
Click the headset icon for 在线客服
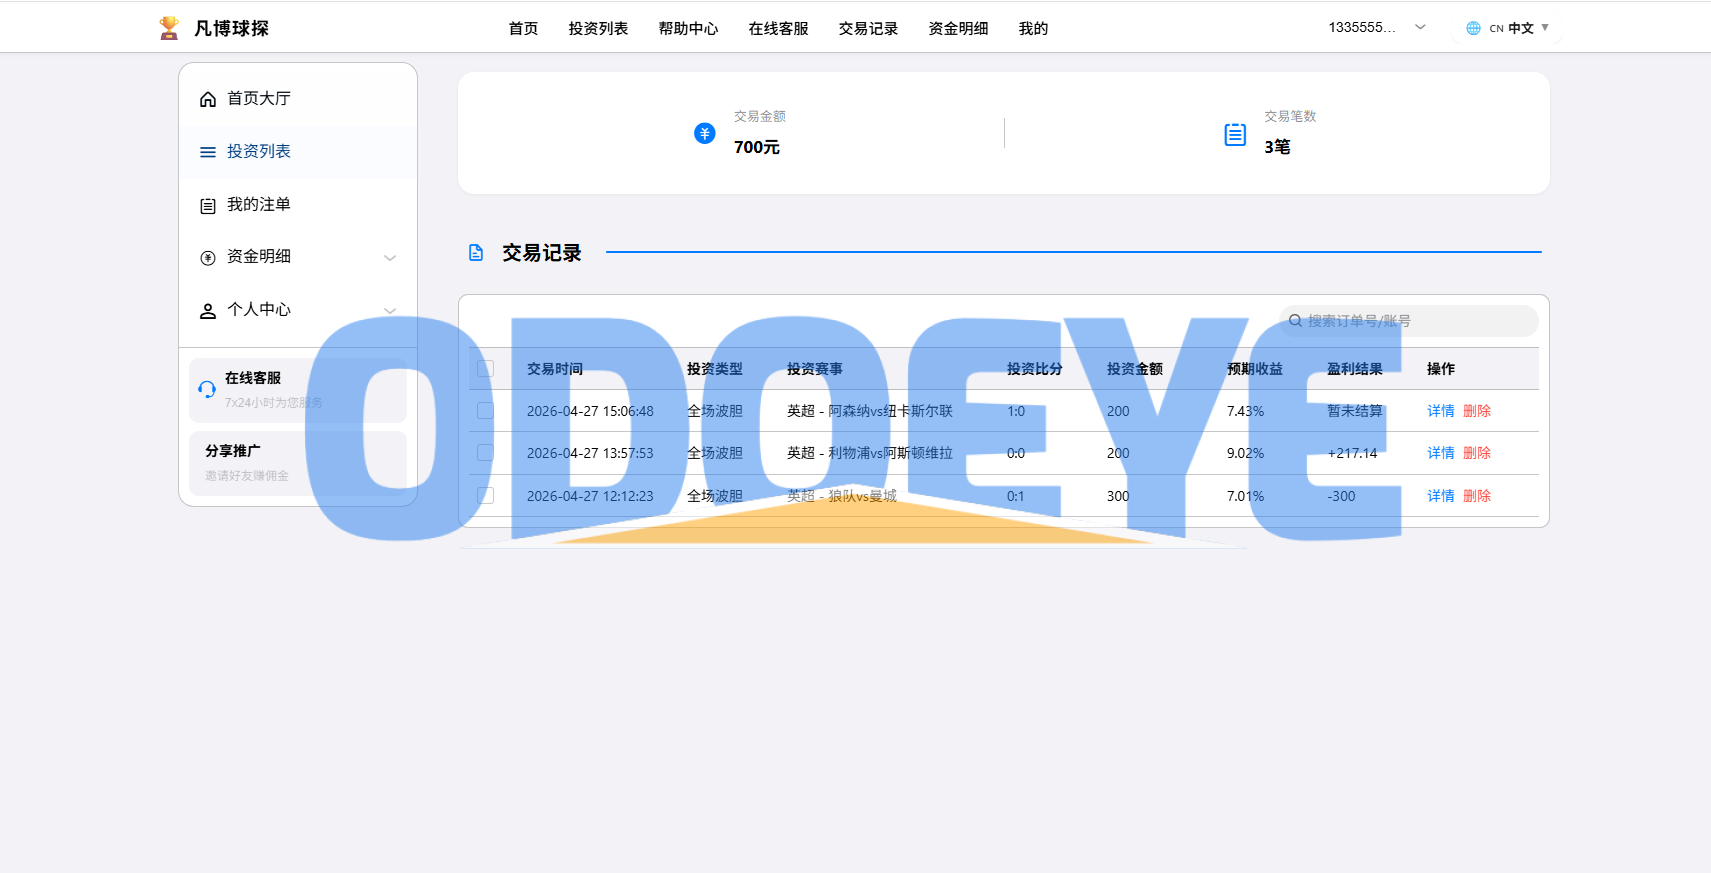click(x=207, y=389)
